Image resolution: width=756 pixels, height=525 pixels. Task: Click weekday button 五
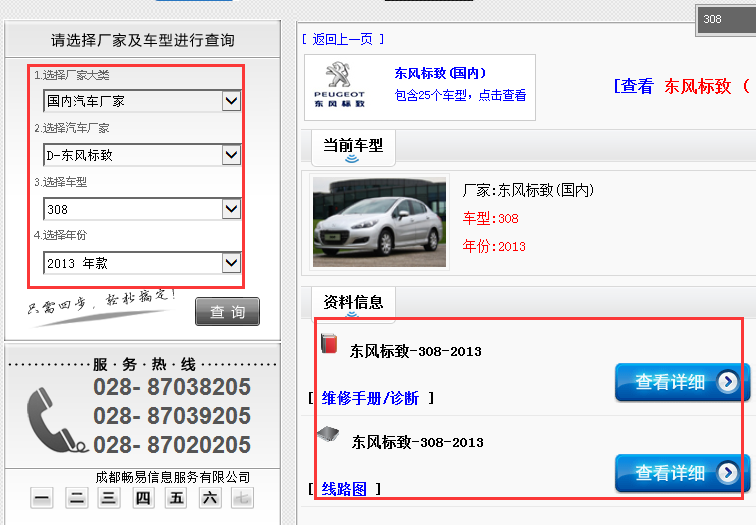(x=176, y=498)
